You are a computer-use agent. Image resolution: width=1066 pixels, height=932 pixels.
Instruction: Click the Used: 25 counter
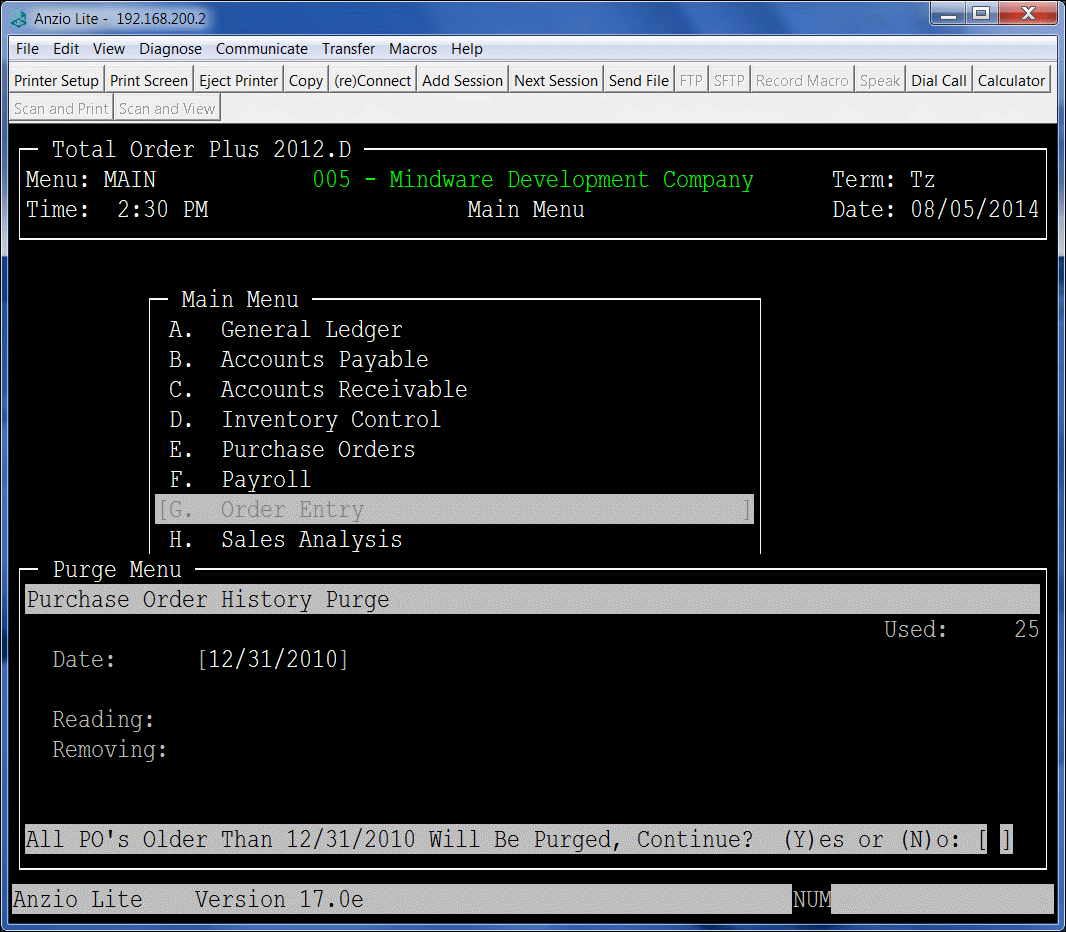click(x=961, y=629)
